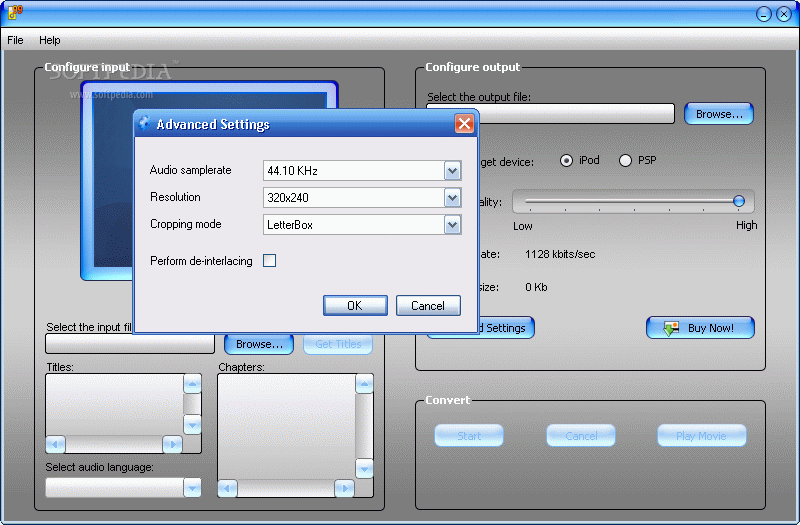This screenshot has width=800, height=525.
Task: Select iPod as target device
Action: pyautogui.click(x=566, y=161)
